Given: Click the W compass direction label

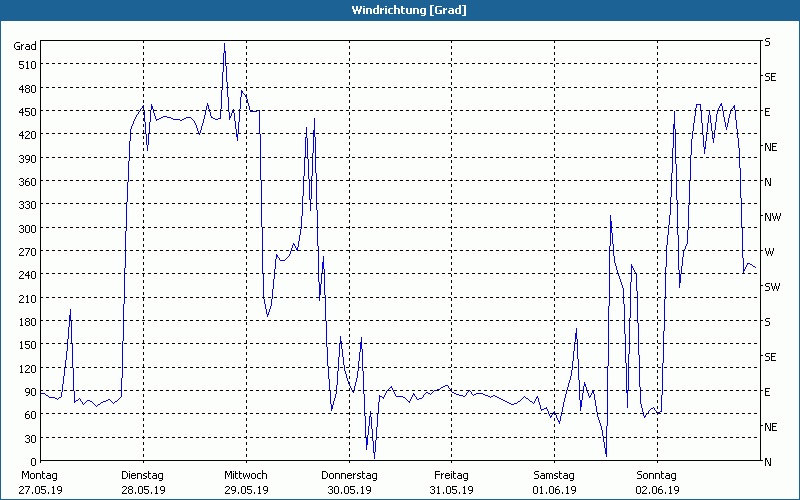Looking at the screenshot, I should [x=768, y=252].
